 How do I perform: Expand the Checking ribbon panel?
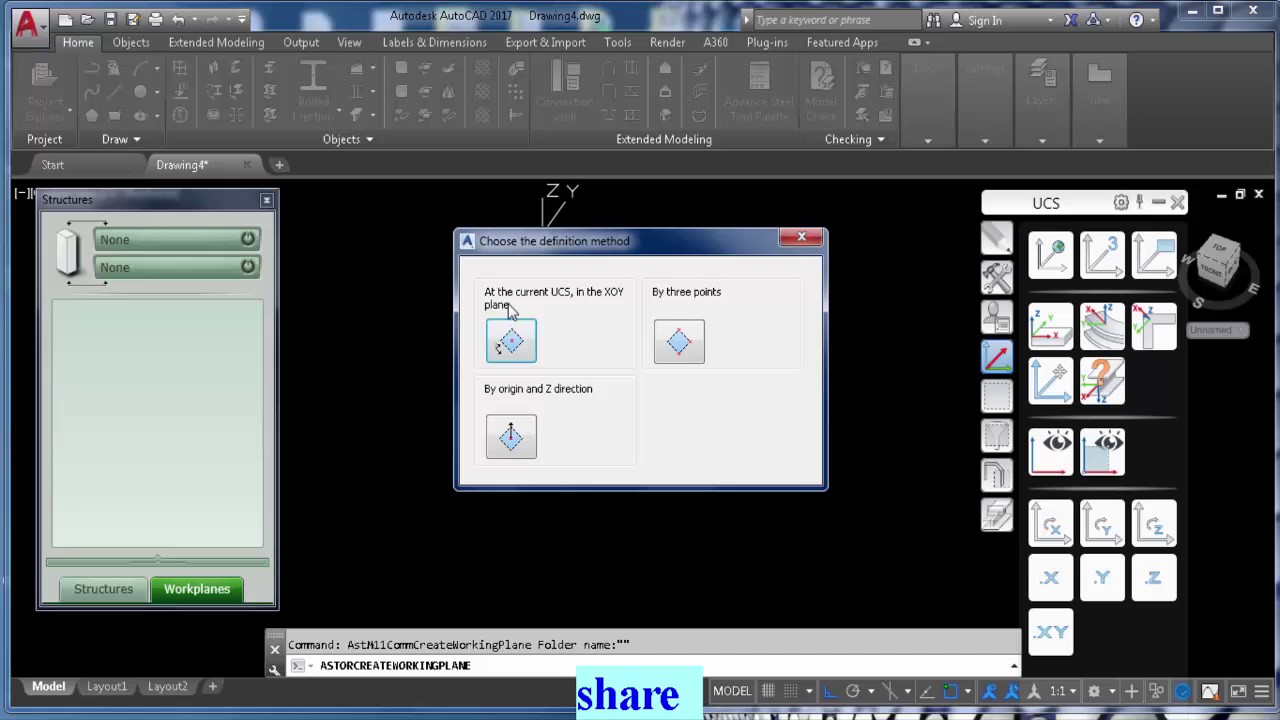tap(854, 139)
